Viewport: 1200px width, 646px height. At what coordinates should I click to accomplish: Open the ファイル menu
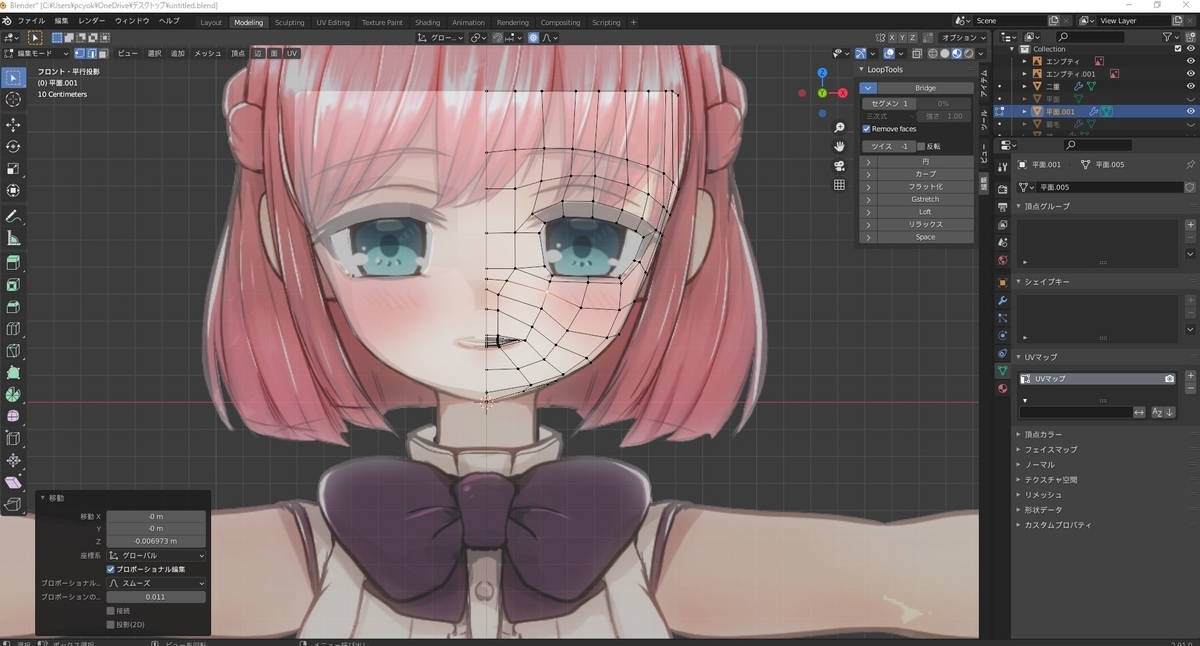[31, 21]
